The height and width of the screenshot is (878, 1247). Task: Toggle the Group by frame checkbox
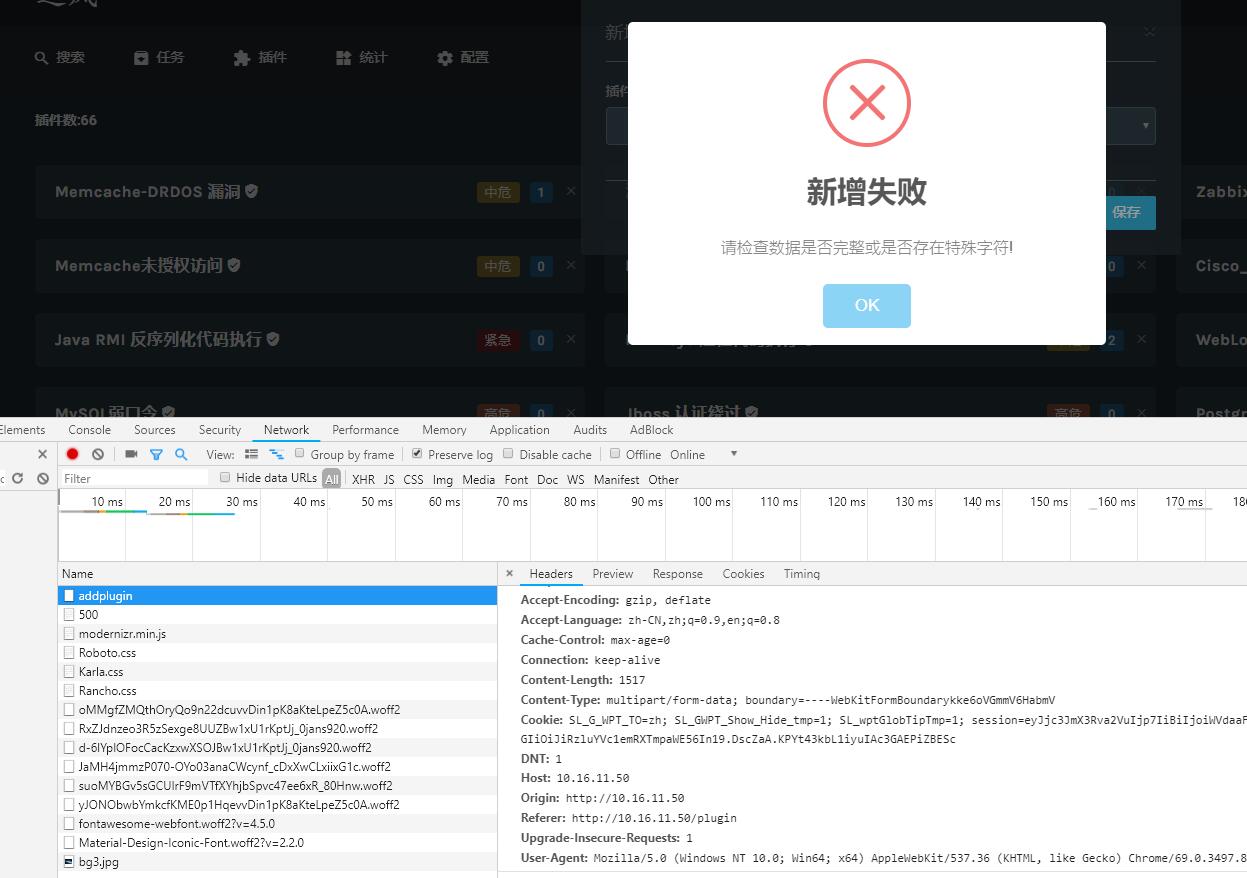point(299,454)
